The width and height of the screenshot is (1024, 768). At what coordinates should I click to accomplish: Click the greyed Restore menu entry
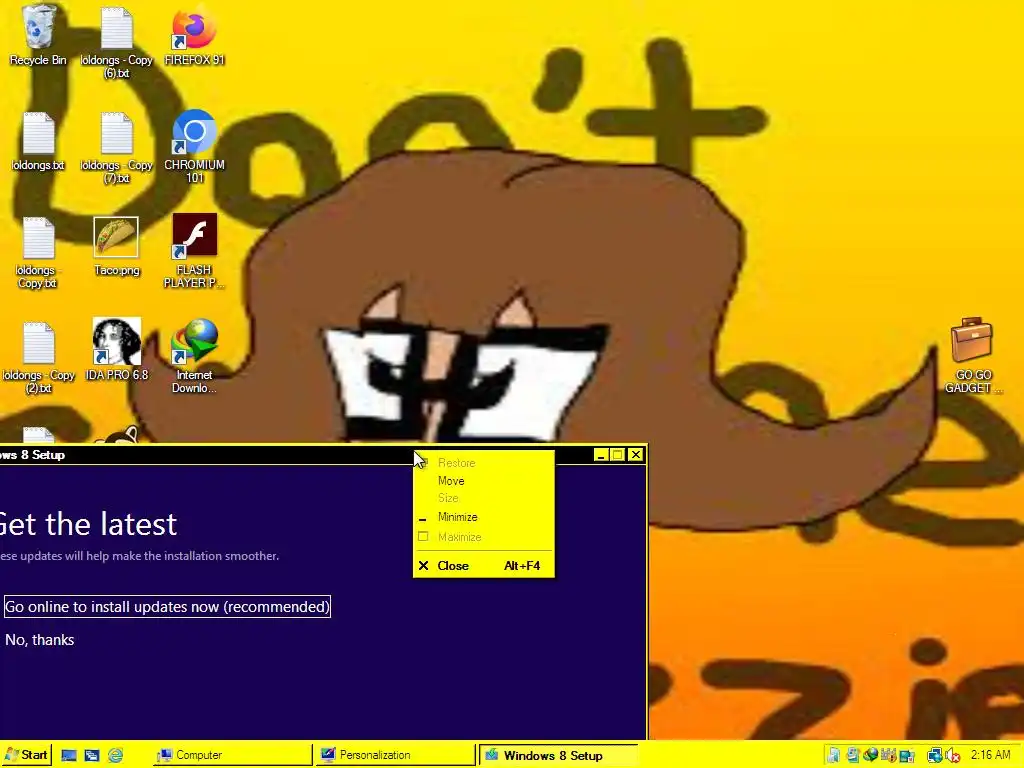click(484, 463)
